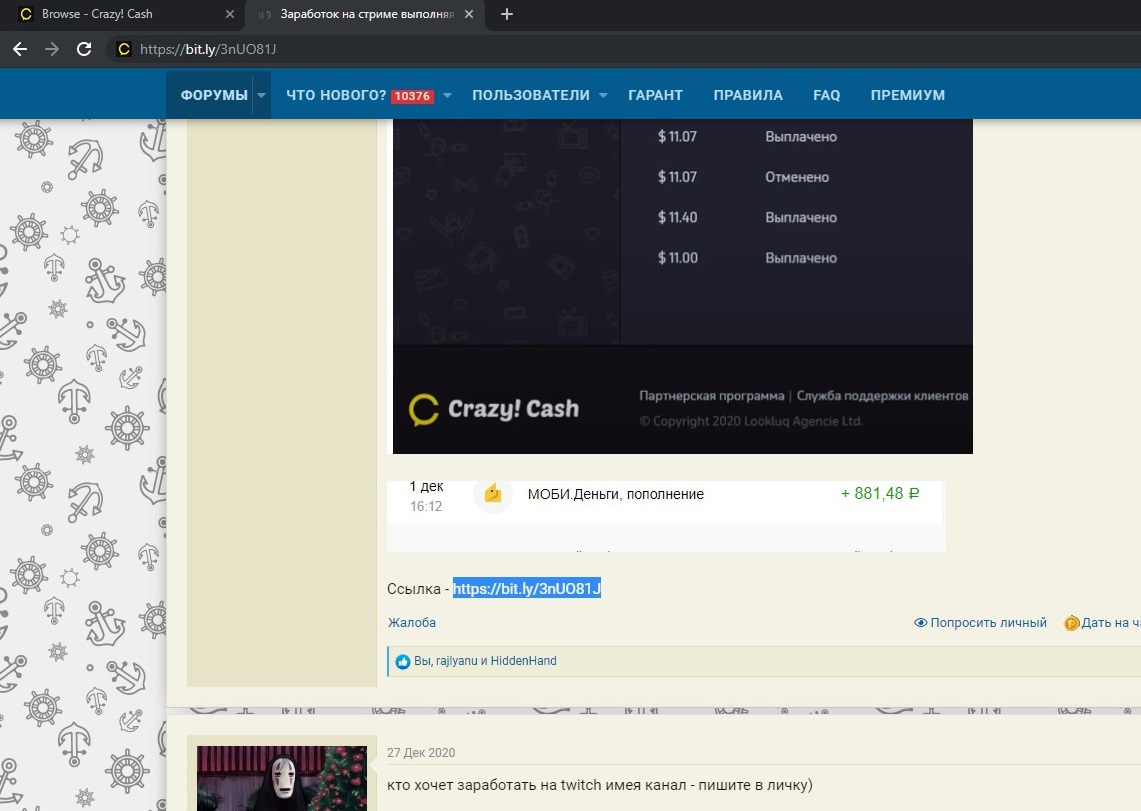
Task: Click the '$ 11.00' payout amount
Action: coord(677,257)
